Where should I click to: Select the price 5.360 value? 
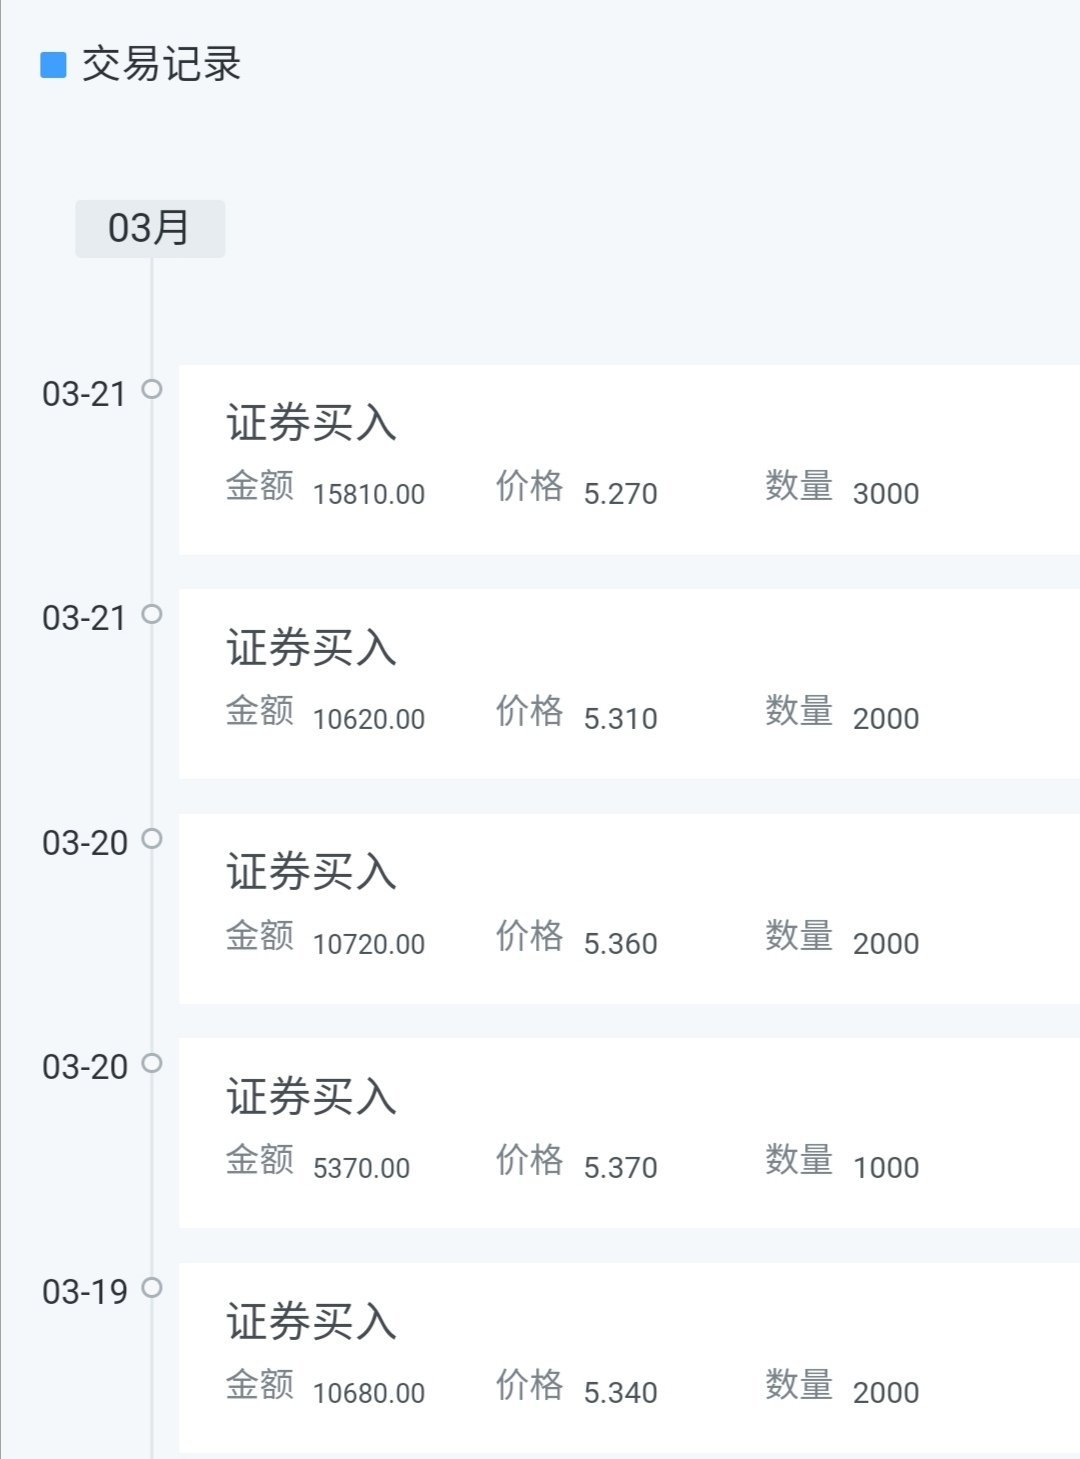click(x=621, y=943)
